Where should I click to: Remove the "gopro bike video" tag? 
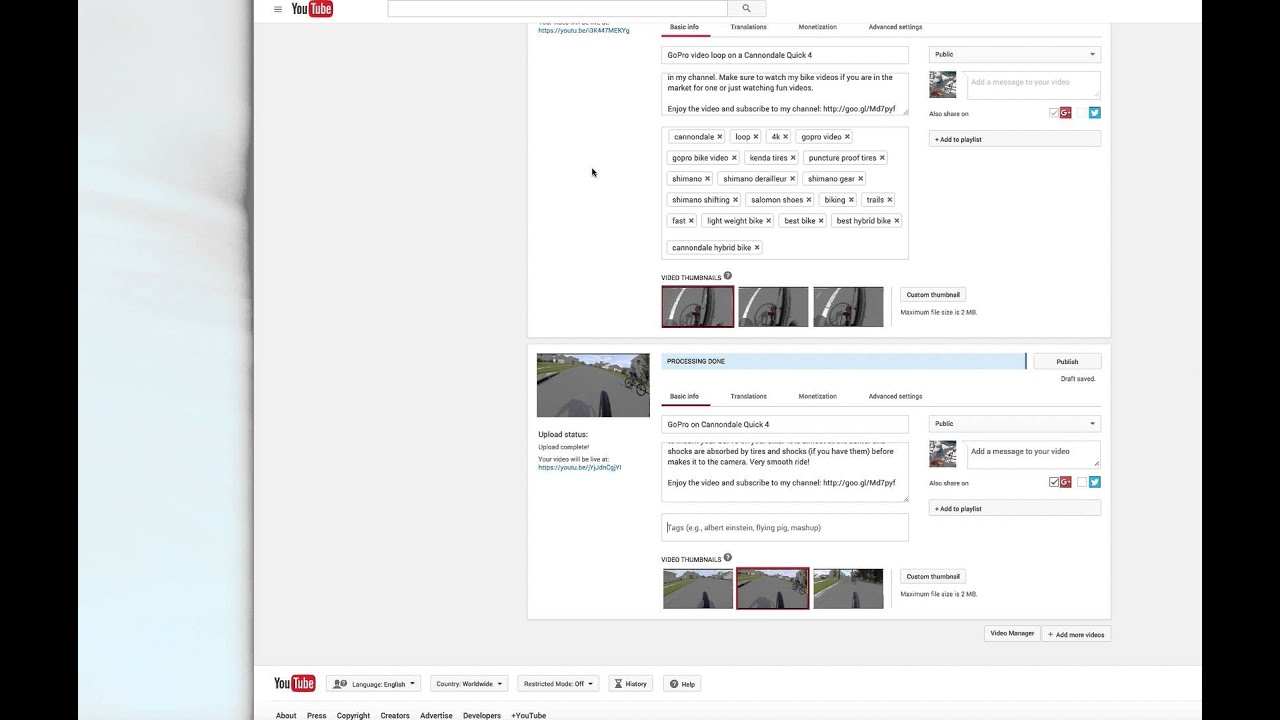coord(734,158)
